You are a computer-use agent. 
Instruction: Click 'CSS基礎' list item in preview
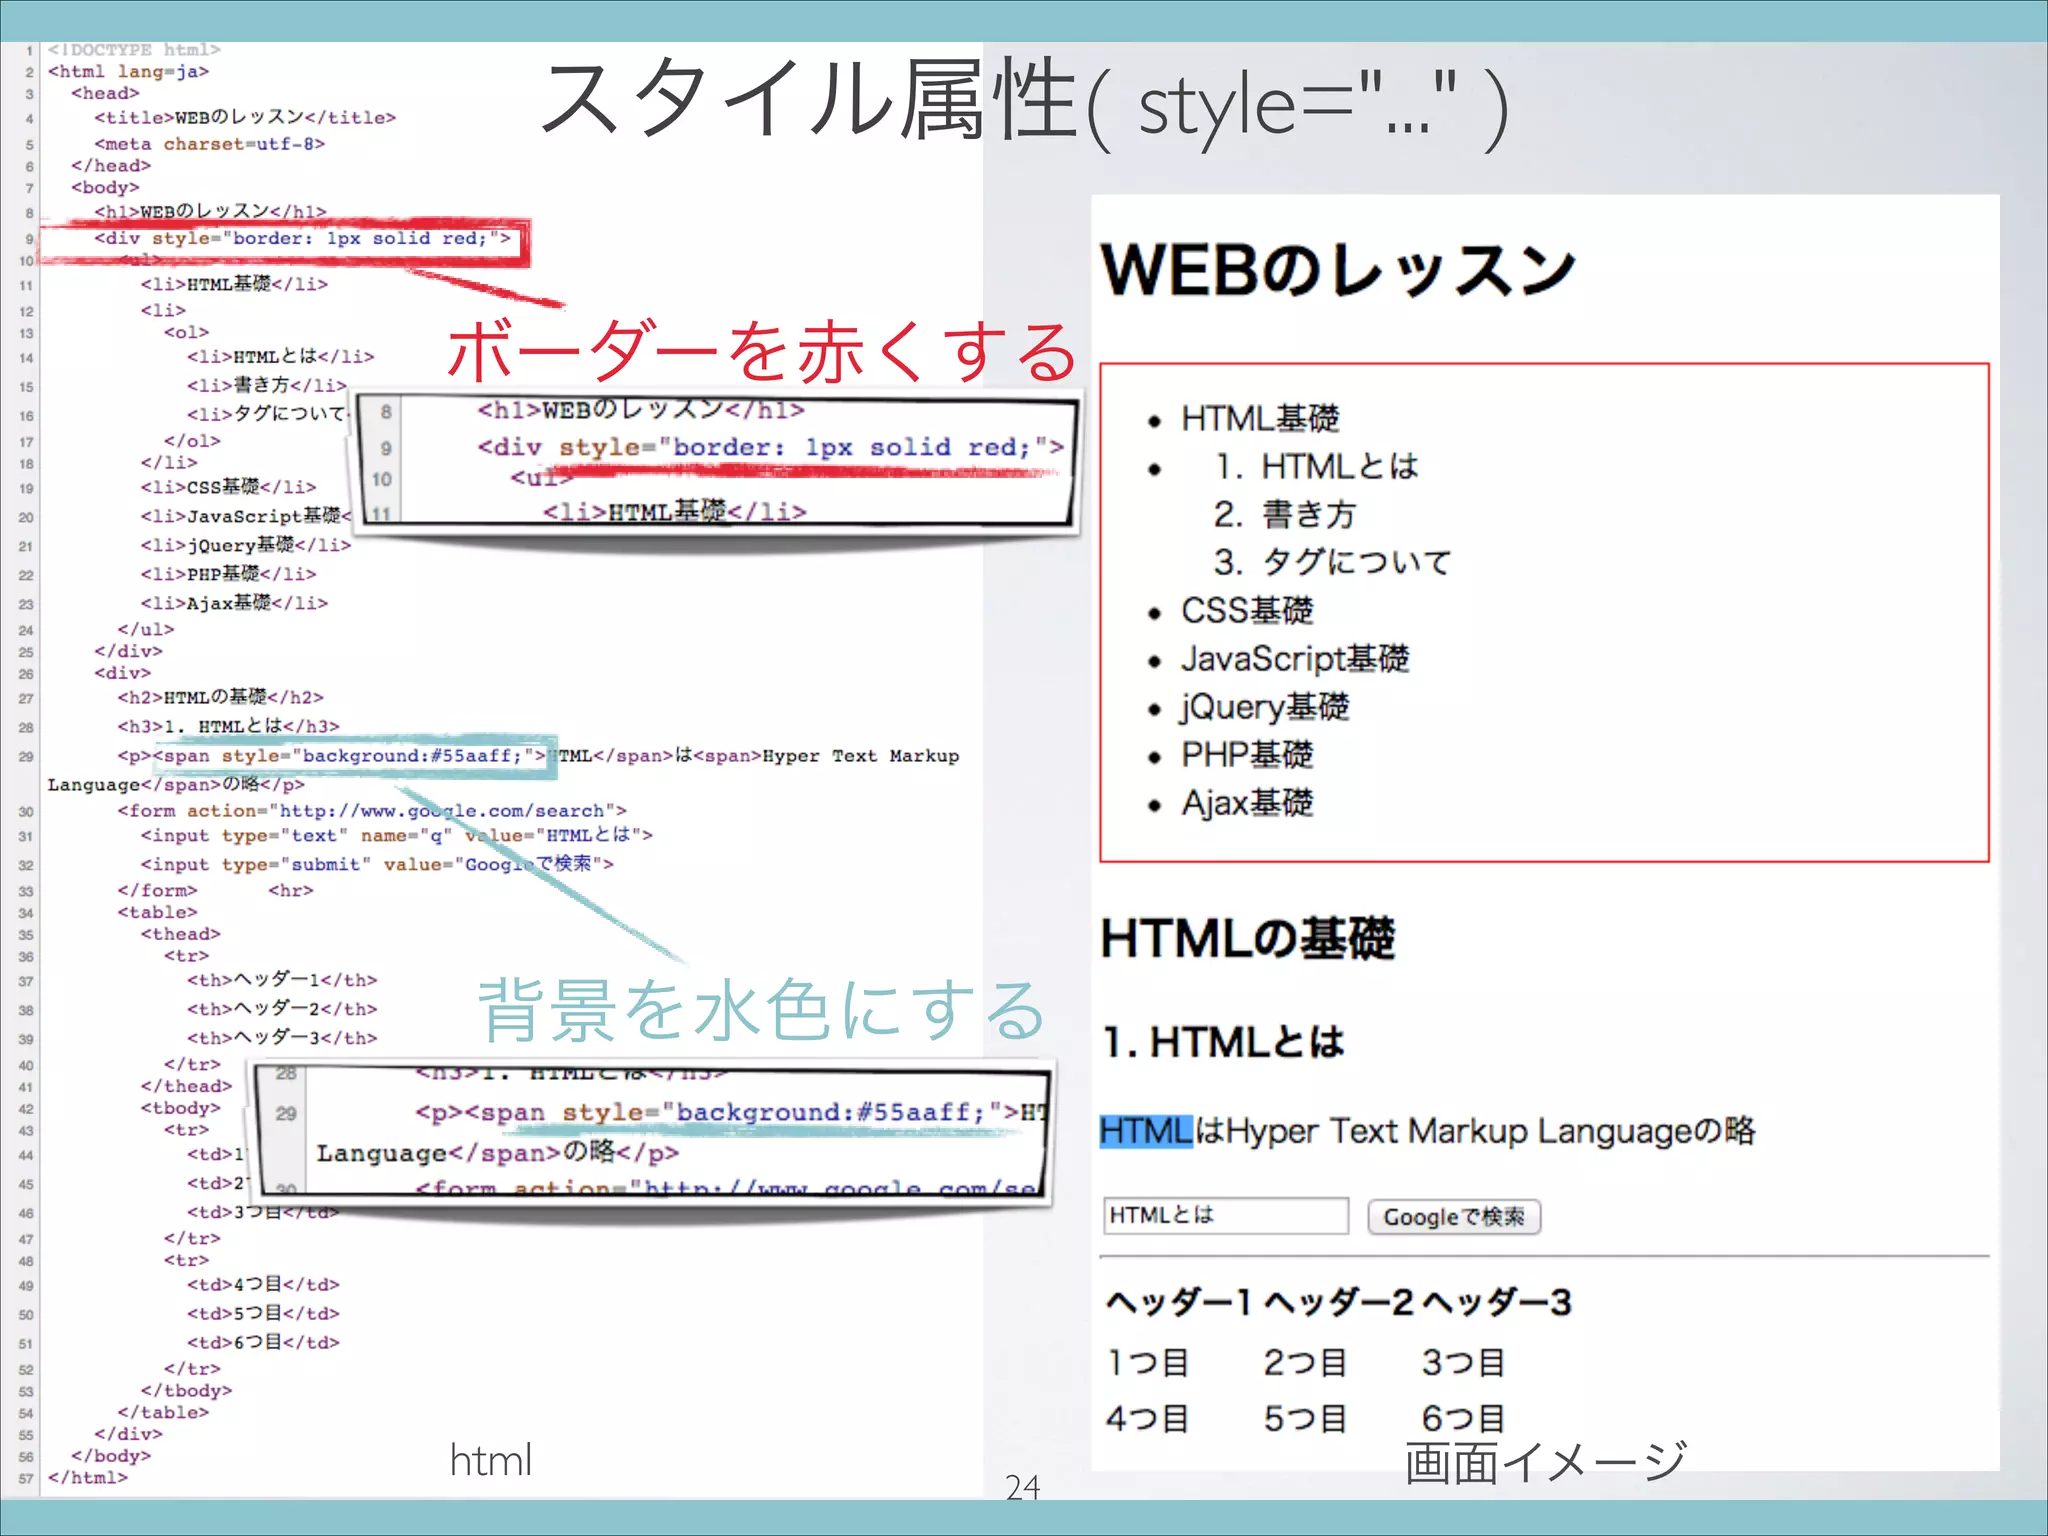pos(1247,610)
